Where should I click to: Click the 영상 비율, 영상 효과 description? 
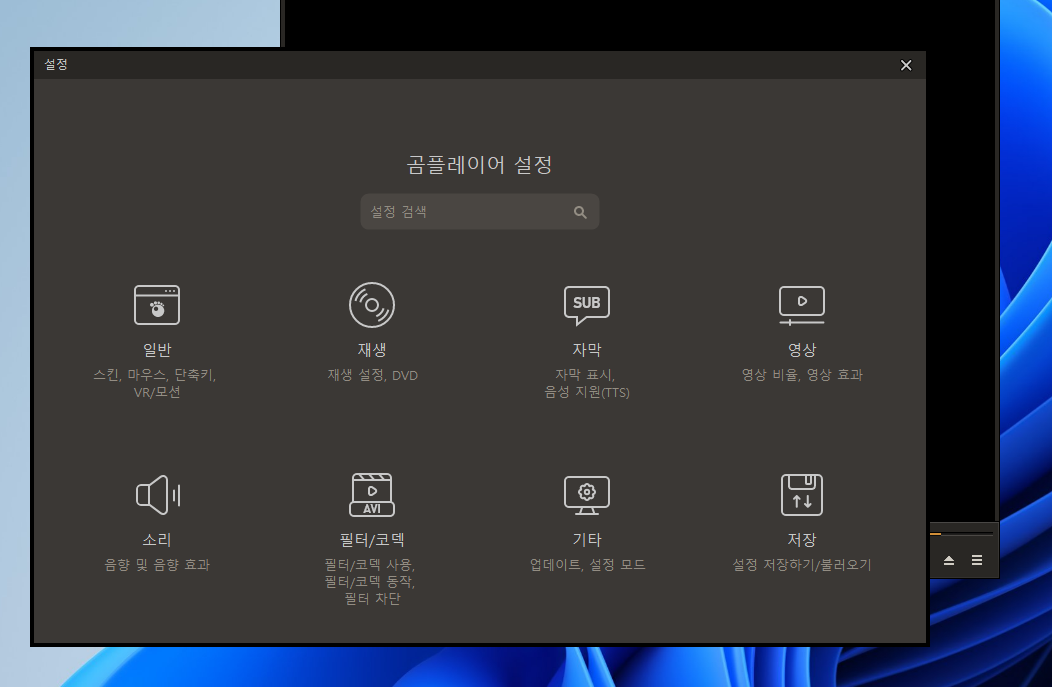pyautogui.click(x=802, y=374)
